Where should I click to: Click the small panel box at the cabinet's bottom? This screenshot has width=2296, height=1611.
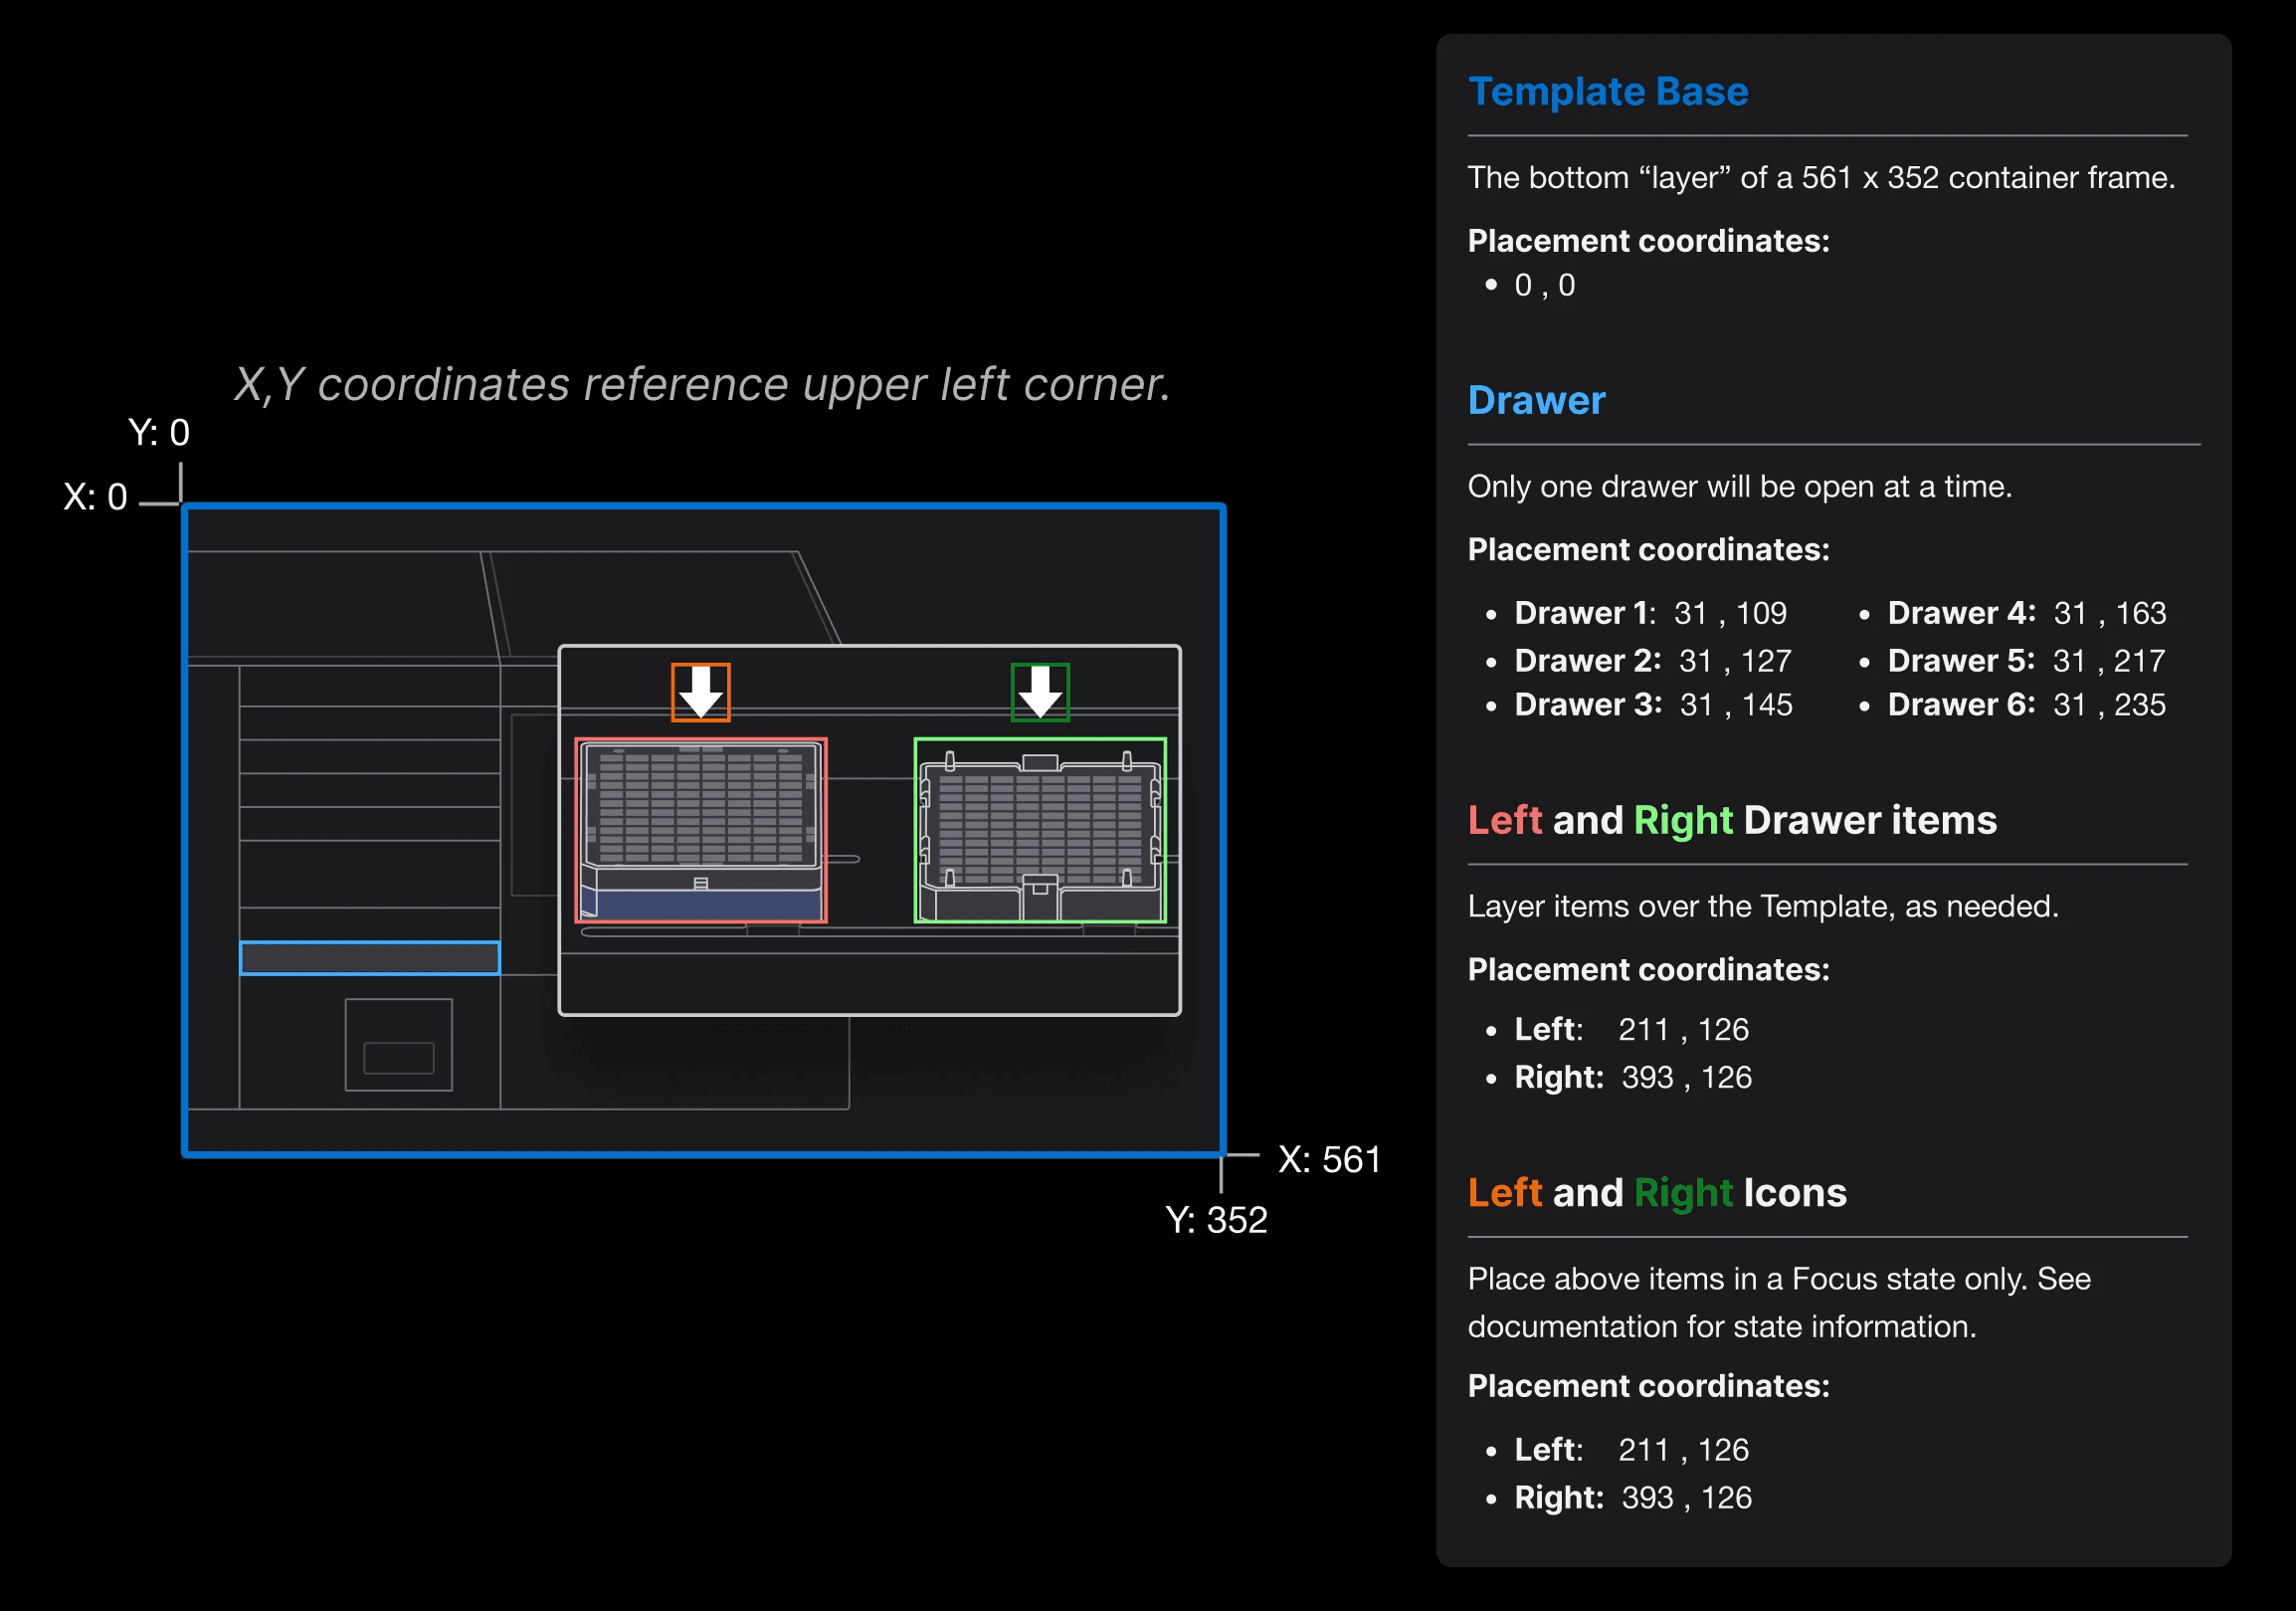click(x=398, y=1045)
